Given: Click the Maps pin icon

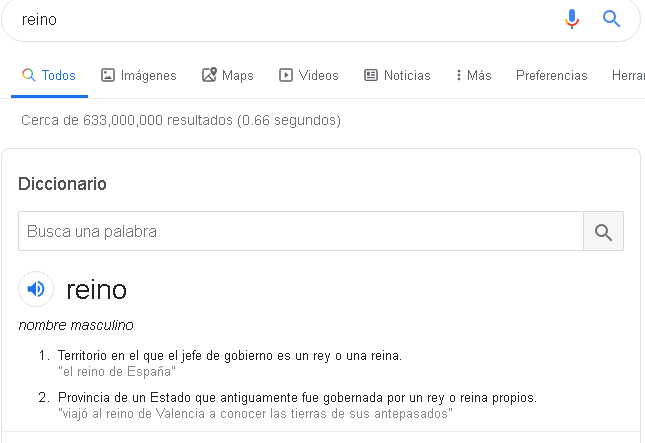Looking at the screenshot, I should pos(209,75).
